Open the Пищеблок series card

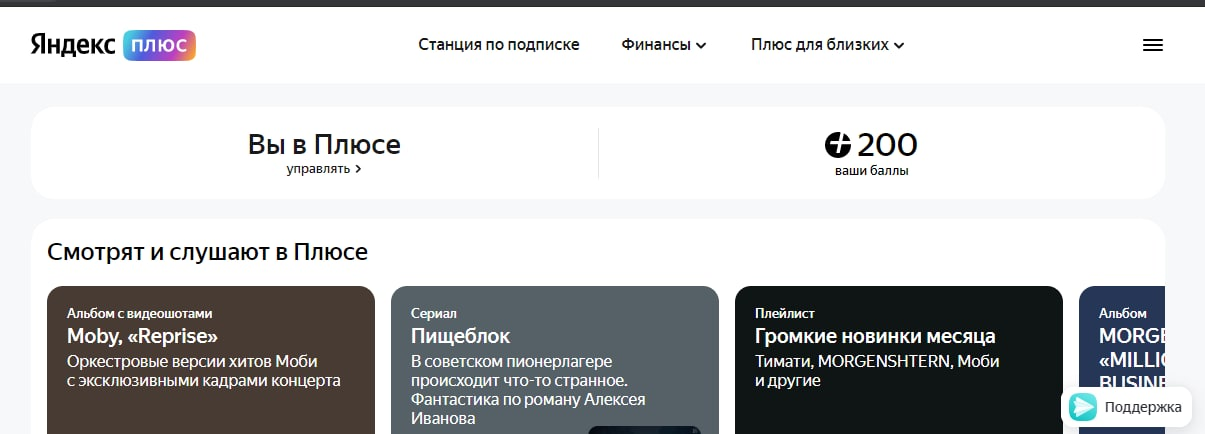[x=555, y=360]
